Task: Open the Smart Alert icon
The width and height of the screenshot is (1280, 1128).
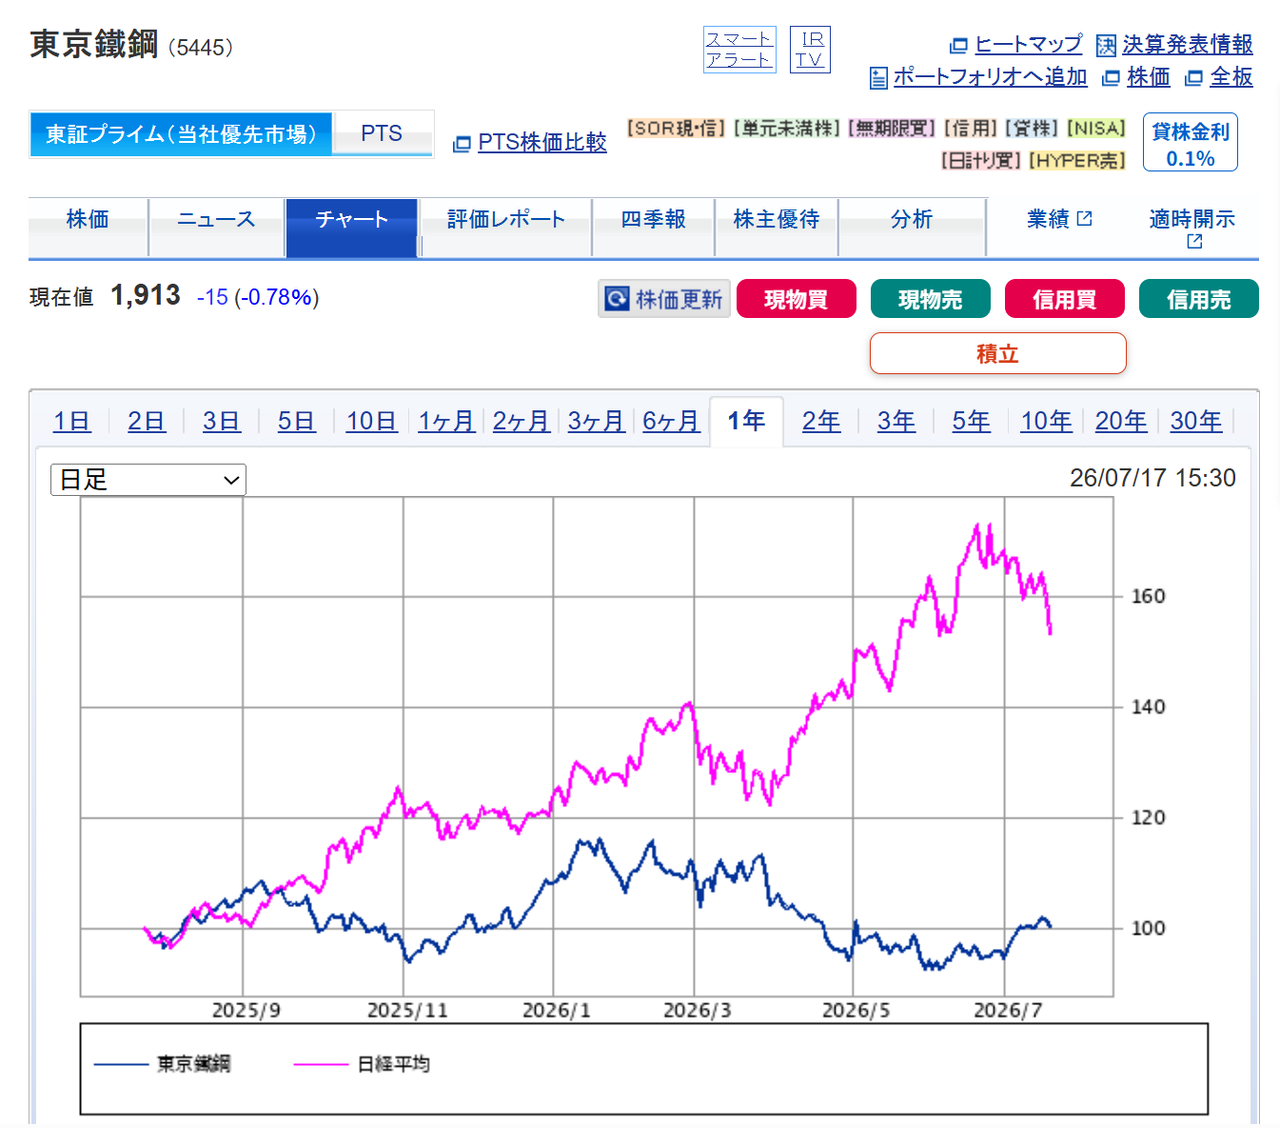Action: (738, 49)
